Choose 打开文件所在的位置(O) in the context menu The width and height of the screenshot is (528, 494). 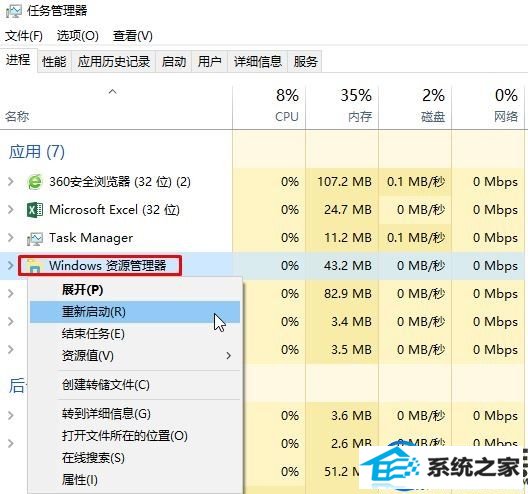[x=135, y=436]
